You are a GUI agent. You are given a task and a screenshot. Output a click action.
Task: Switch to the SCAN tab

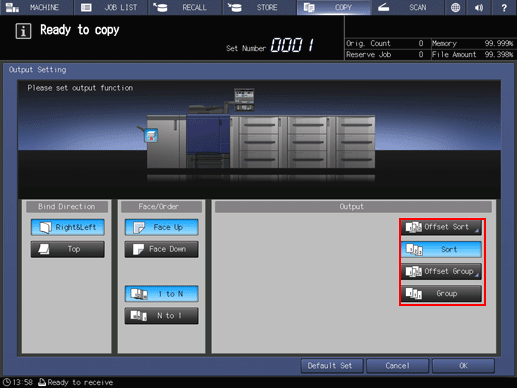[x=408, y=7]
